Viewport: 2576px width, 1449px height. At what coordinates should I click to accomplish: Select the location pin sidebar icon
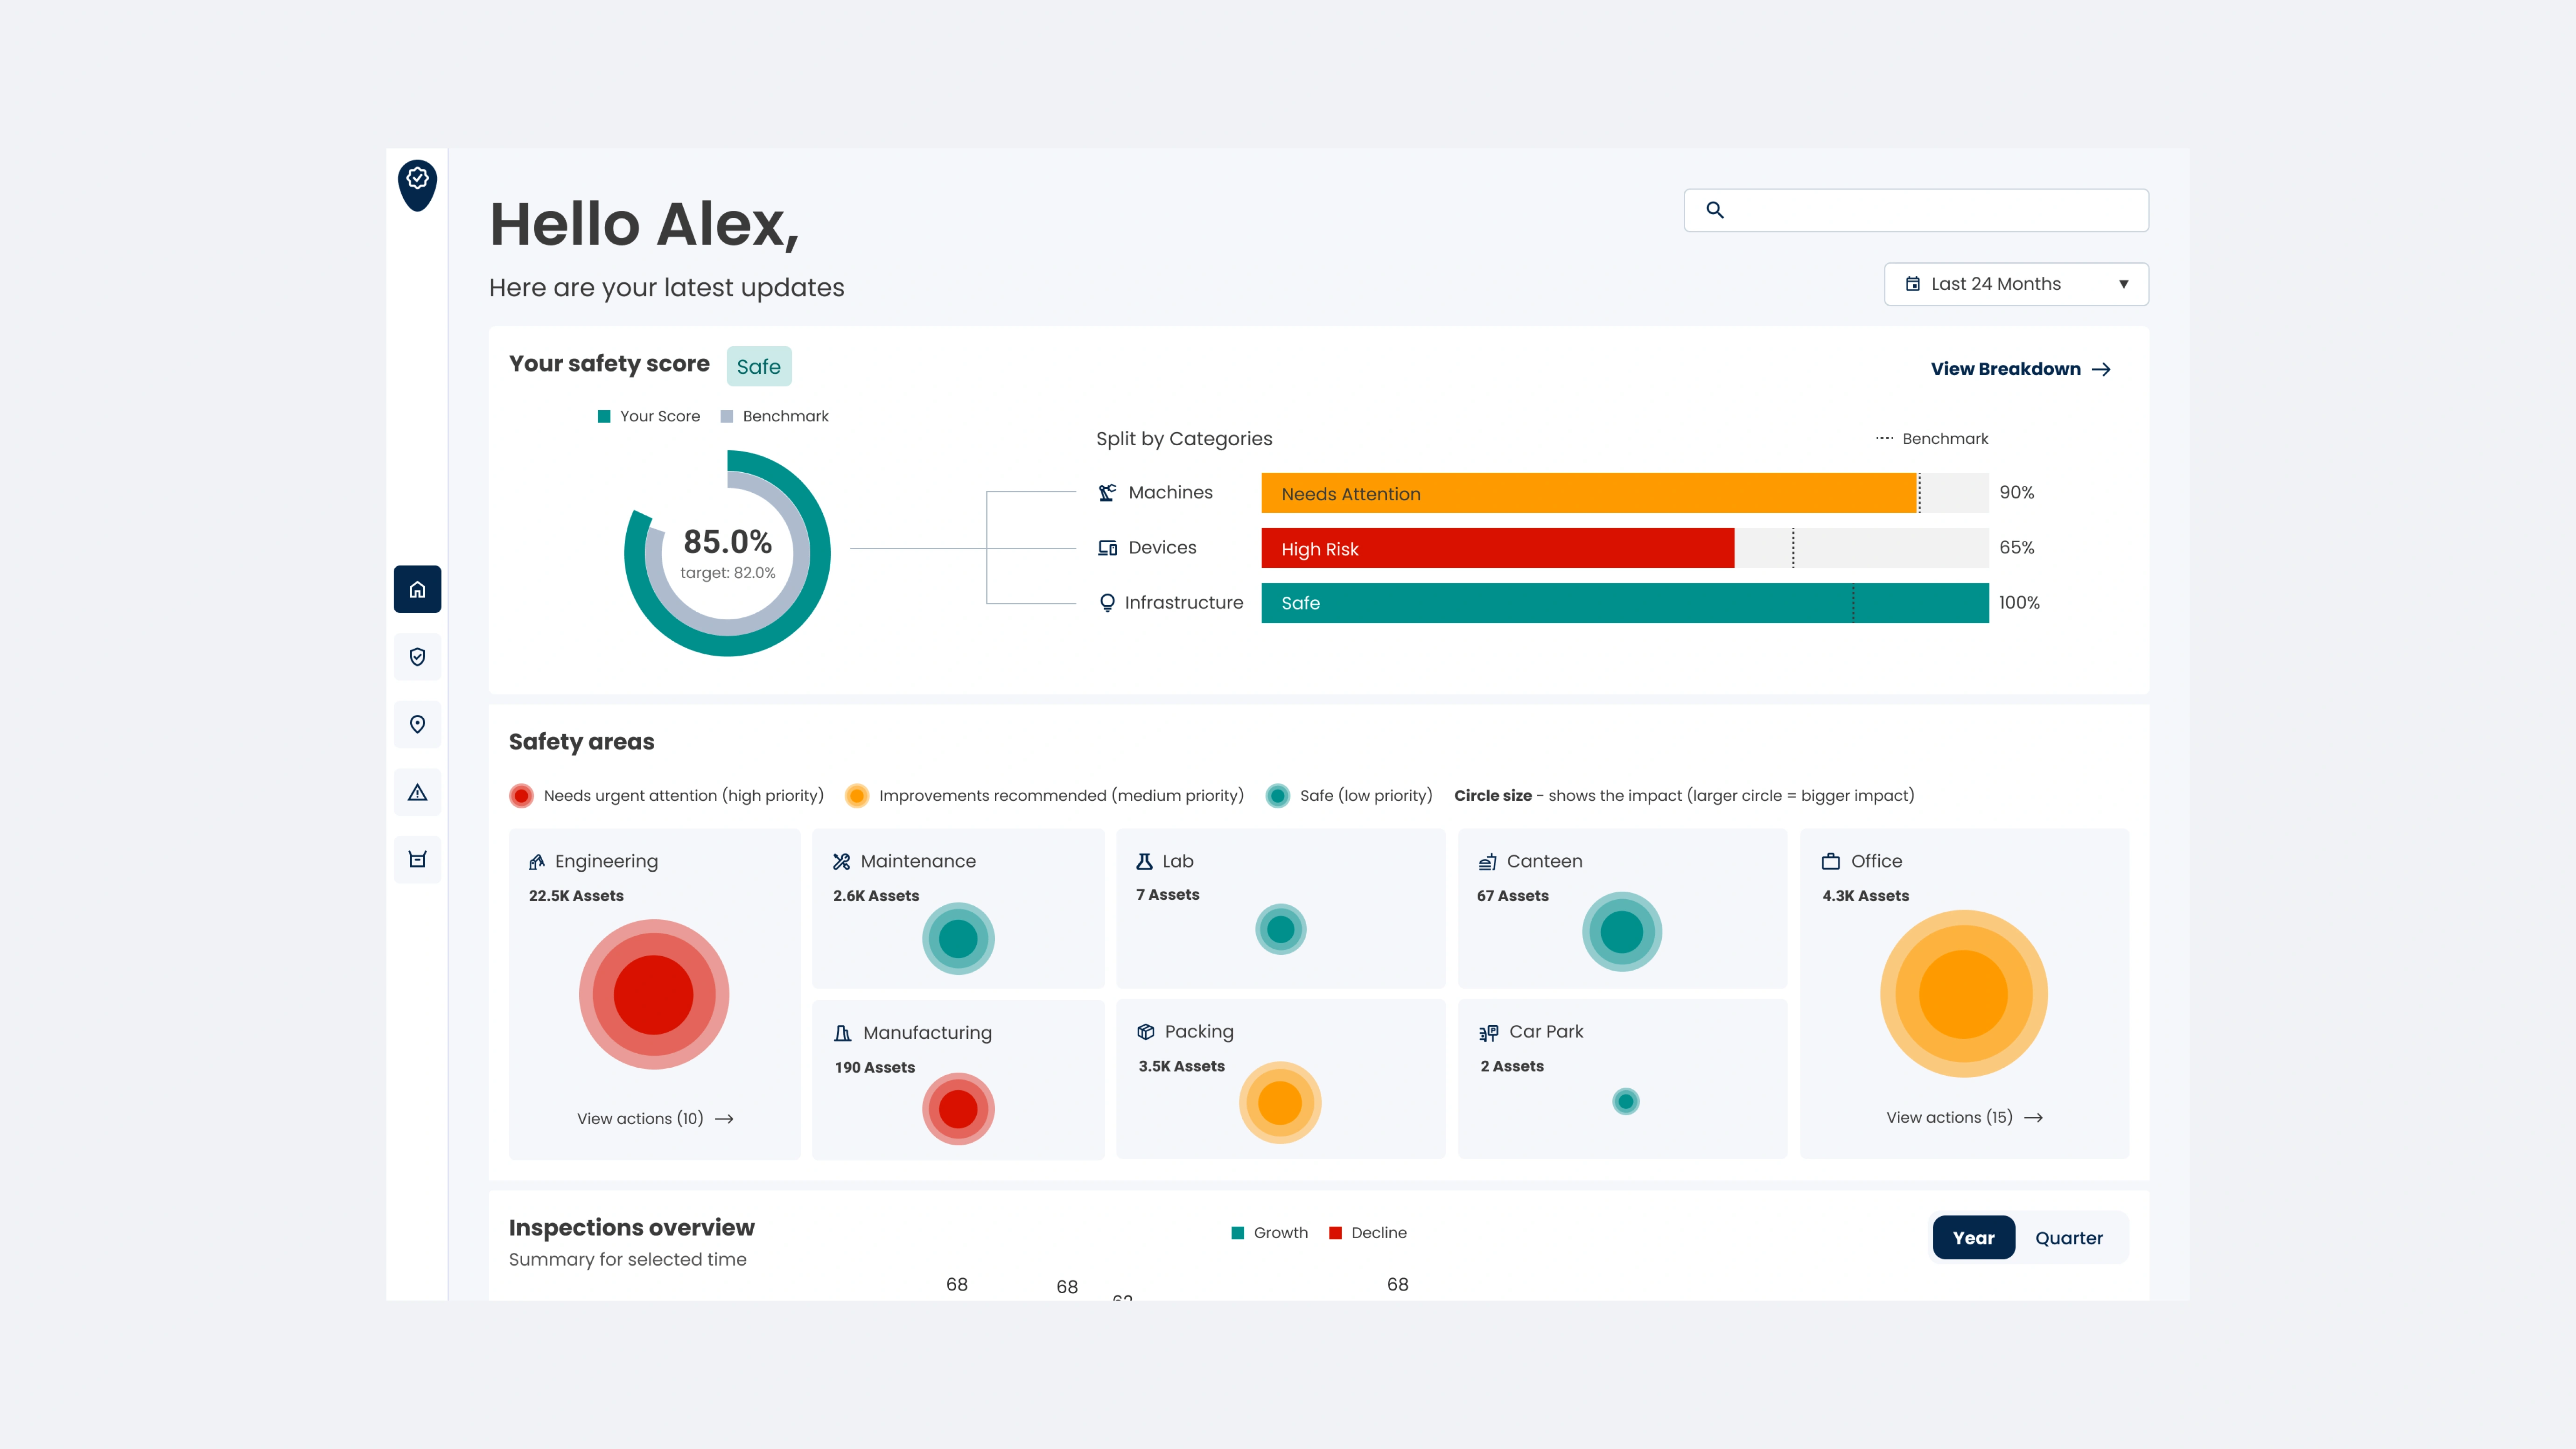[417, 724]
